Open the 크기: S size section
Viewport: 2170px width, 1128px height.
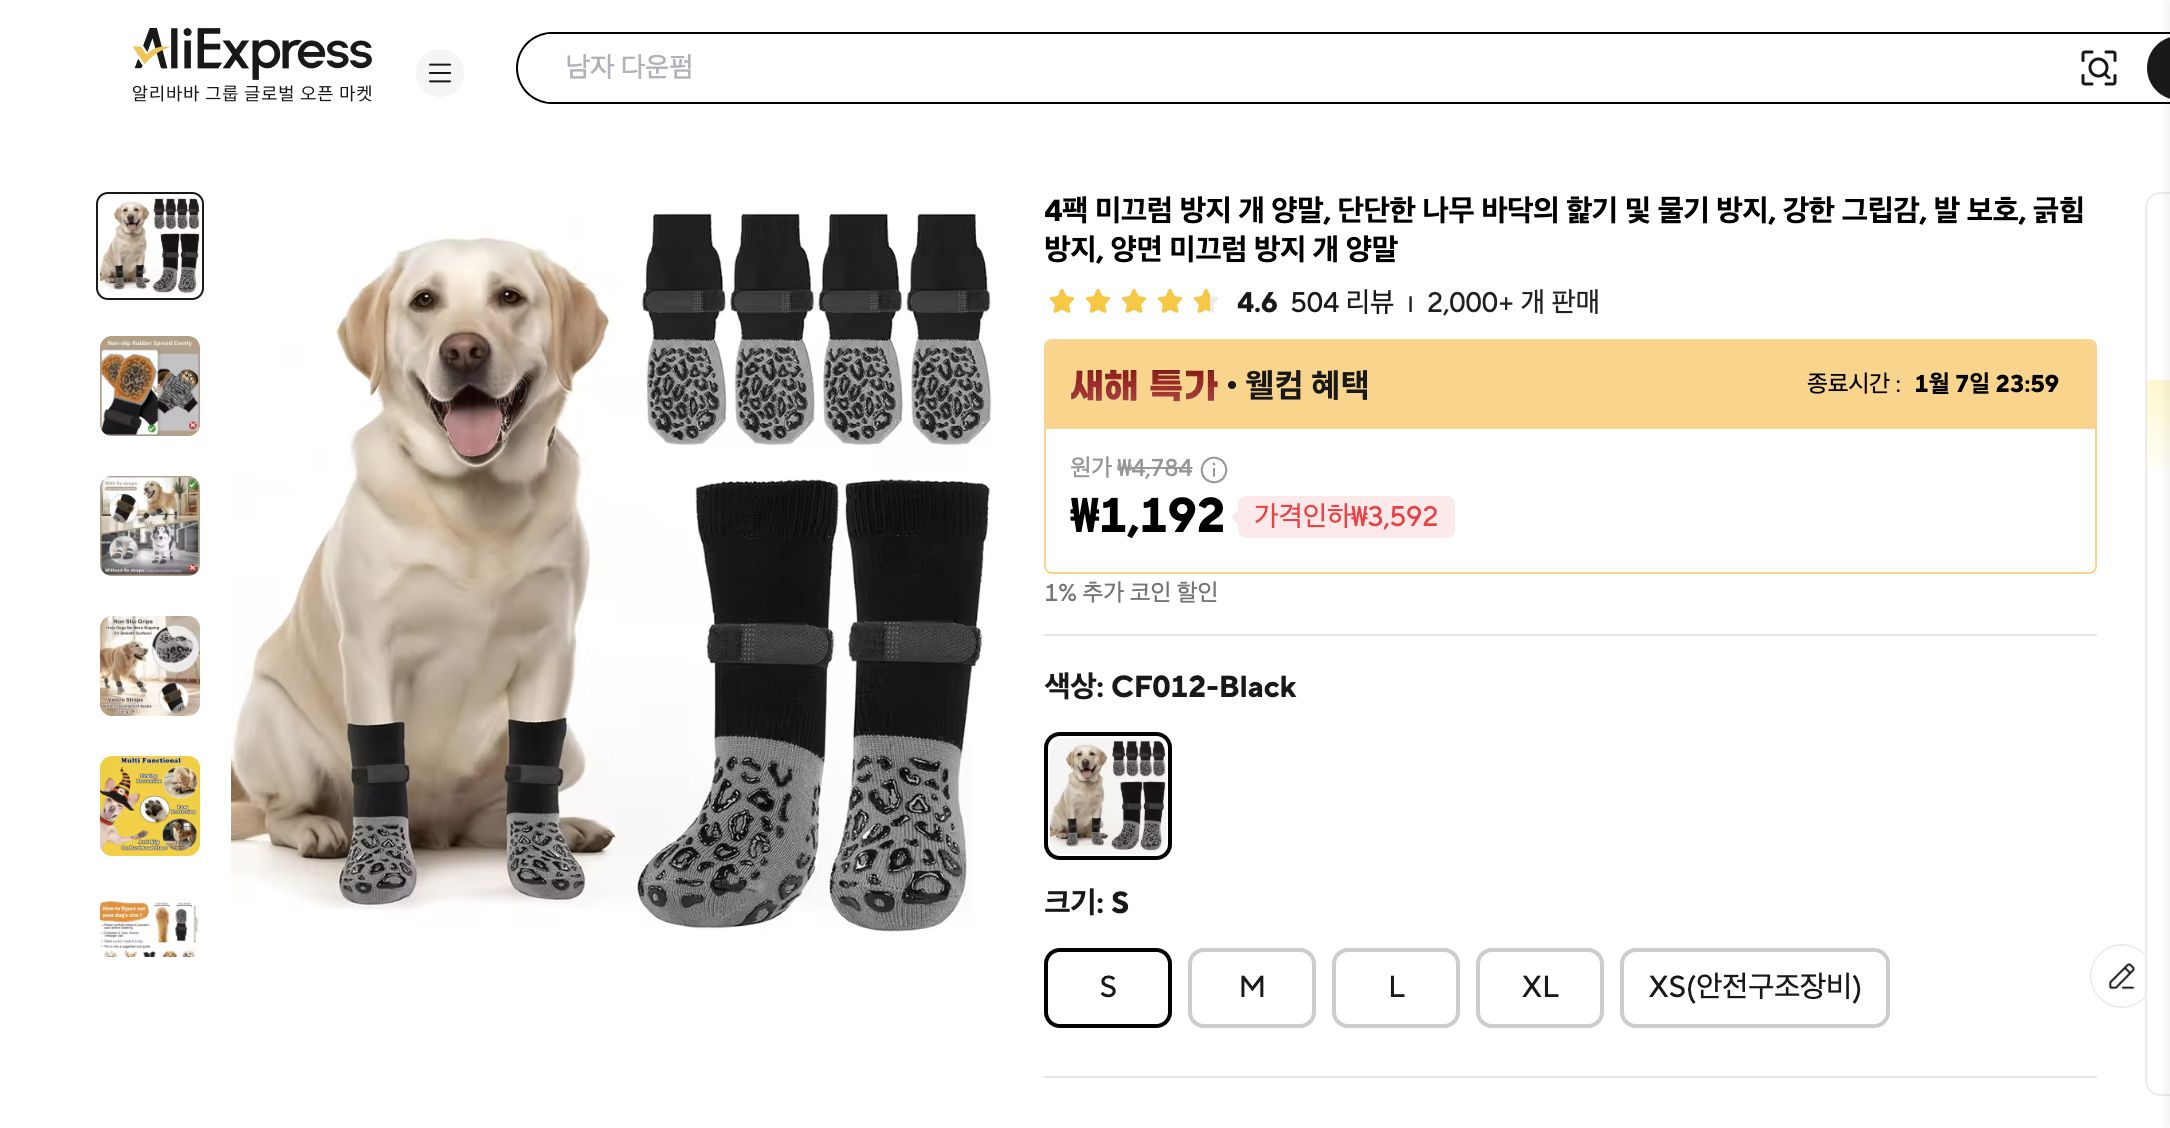click(1085, 901)
